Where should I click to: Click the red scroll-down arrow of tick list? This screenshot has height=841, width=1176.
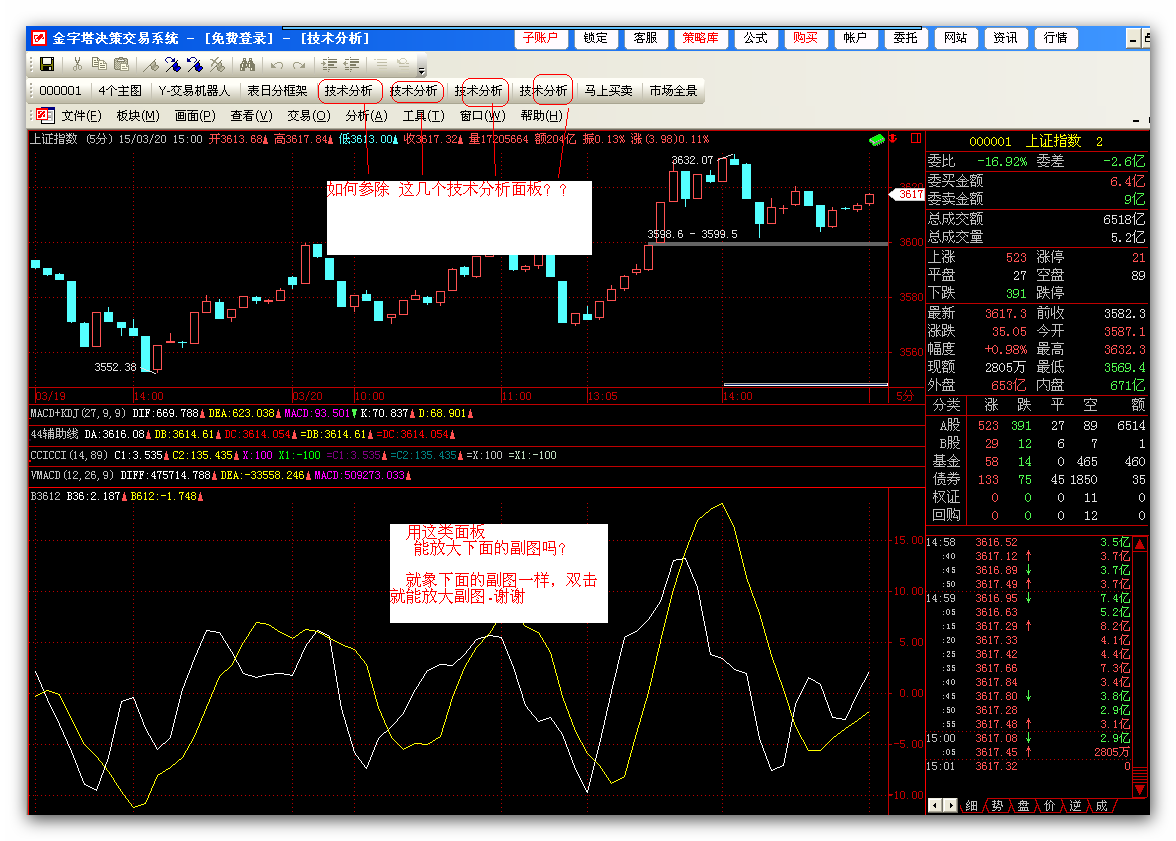point(1140,789)
